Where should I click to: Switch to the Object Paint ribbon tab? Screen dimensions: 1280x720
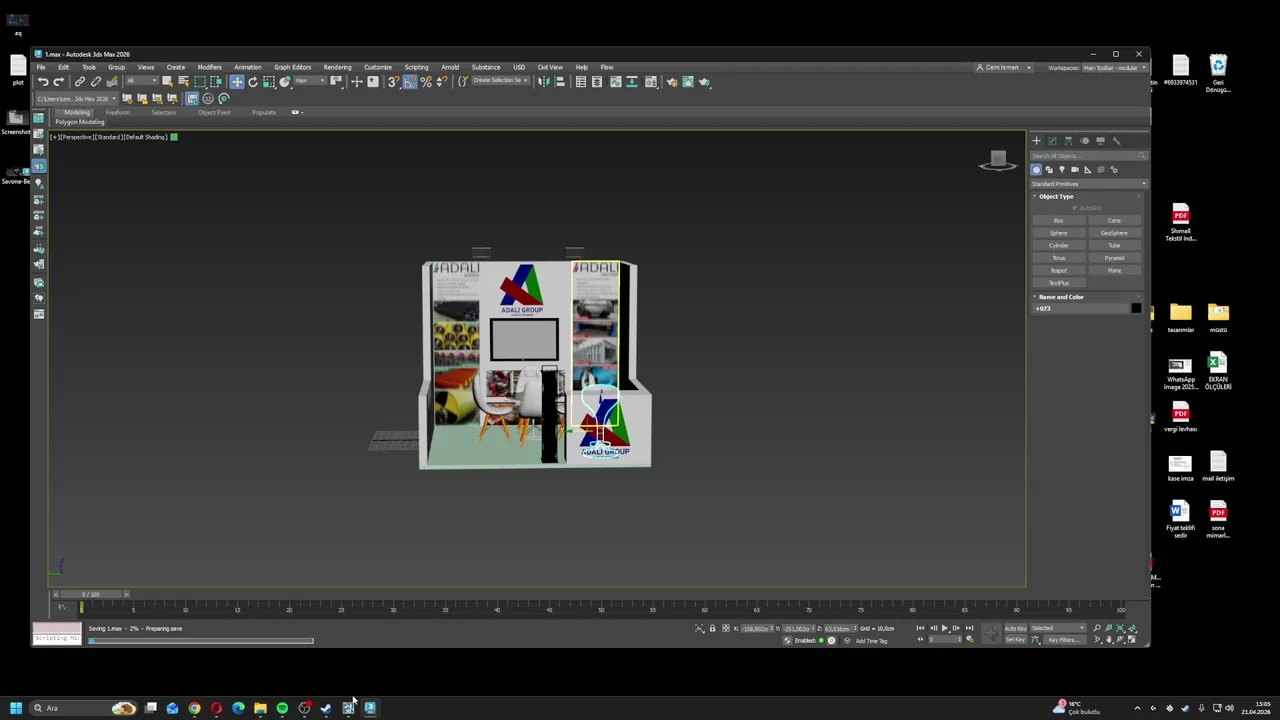pyautogui.click(x=214, y=112)
